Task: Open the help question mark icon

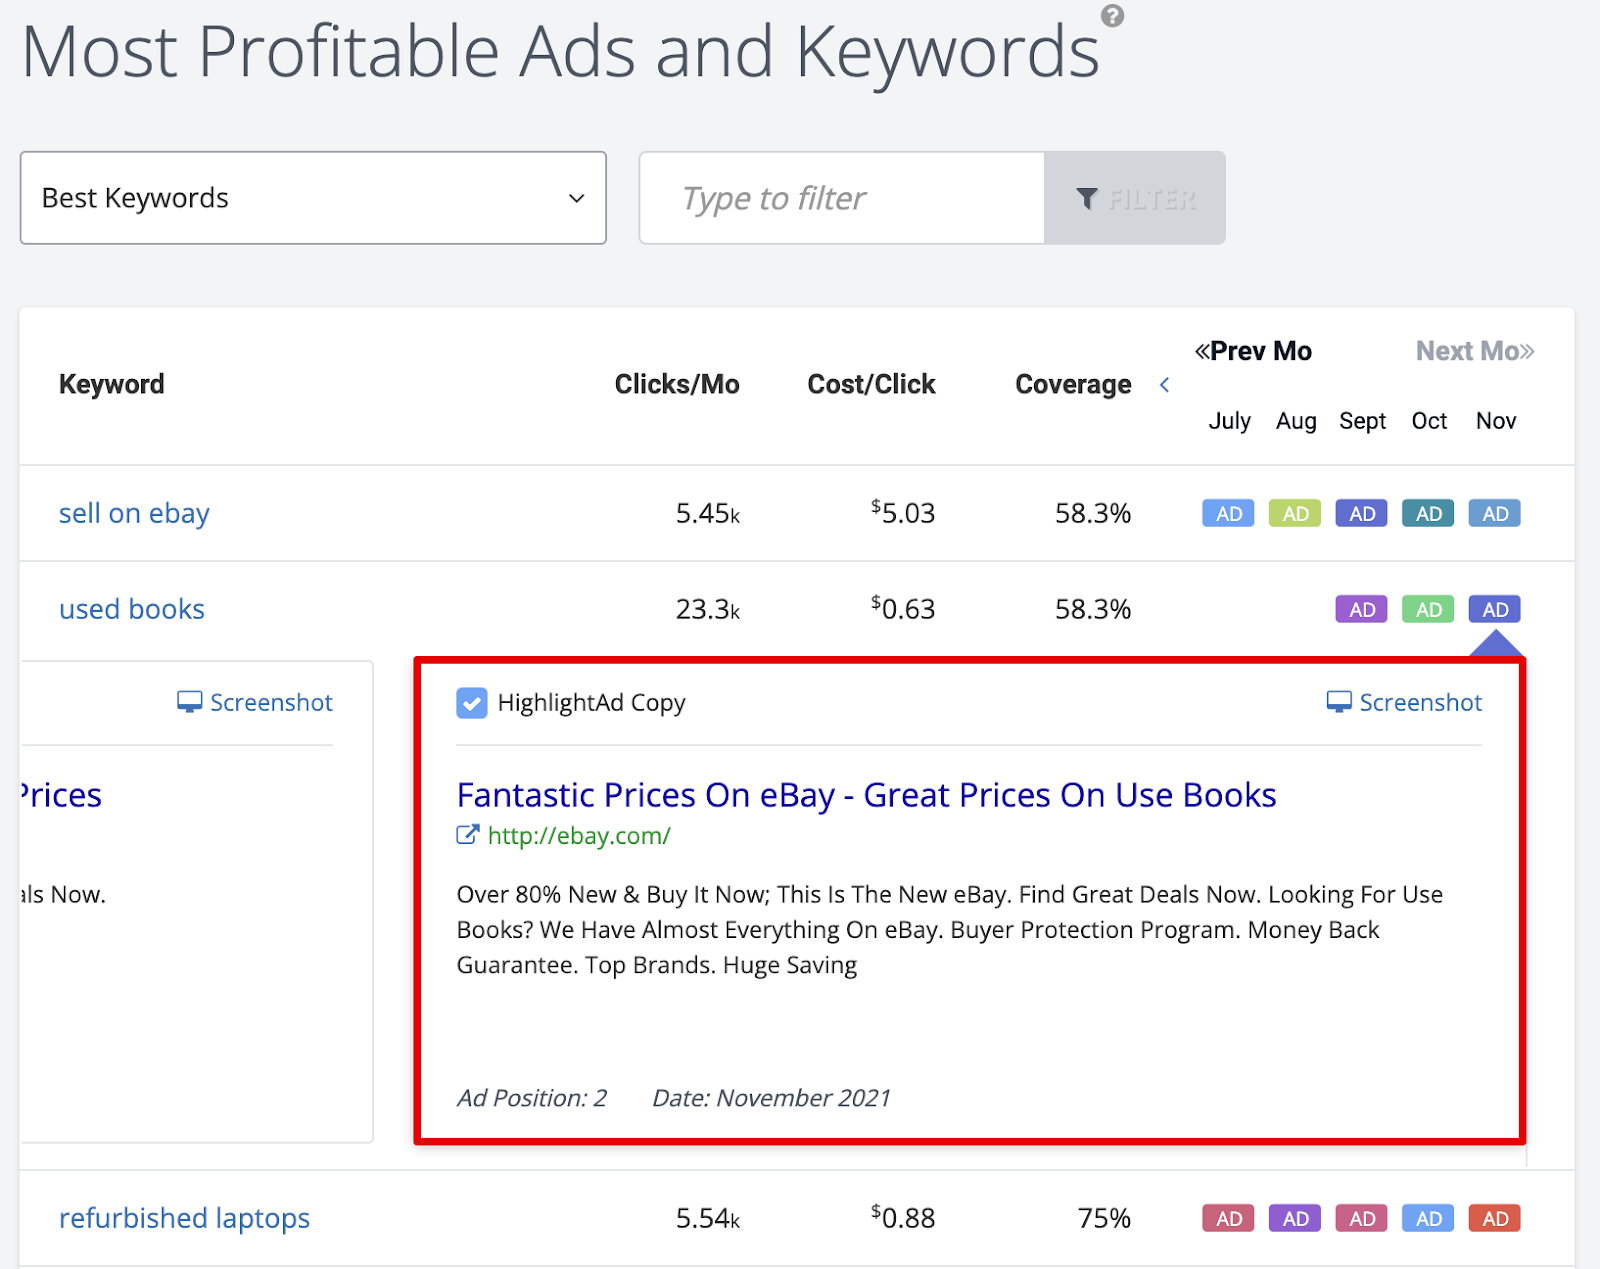Action: tap(1112, 16)
